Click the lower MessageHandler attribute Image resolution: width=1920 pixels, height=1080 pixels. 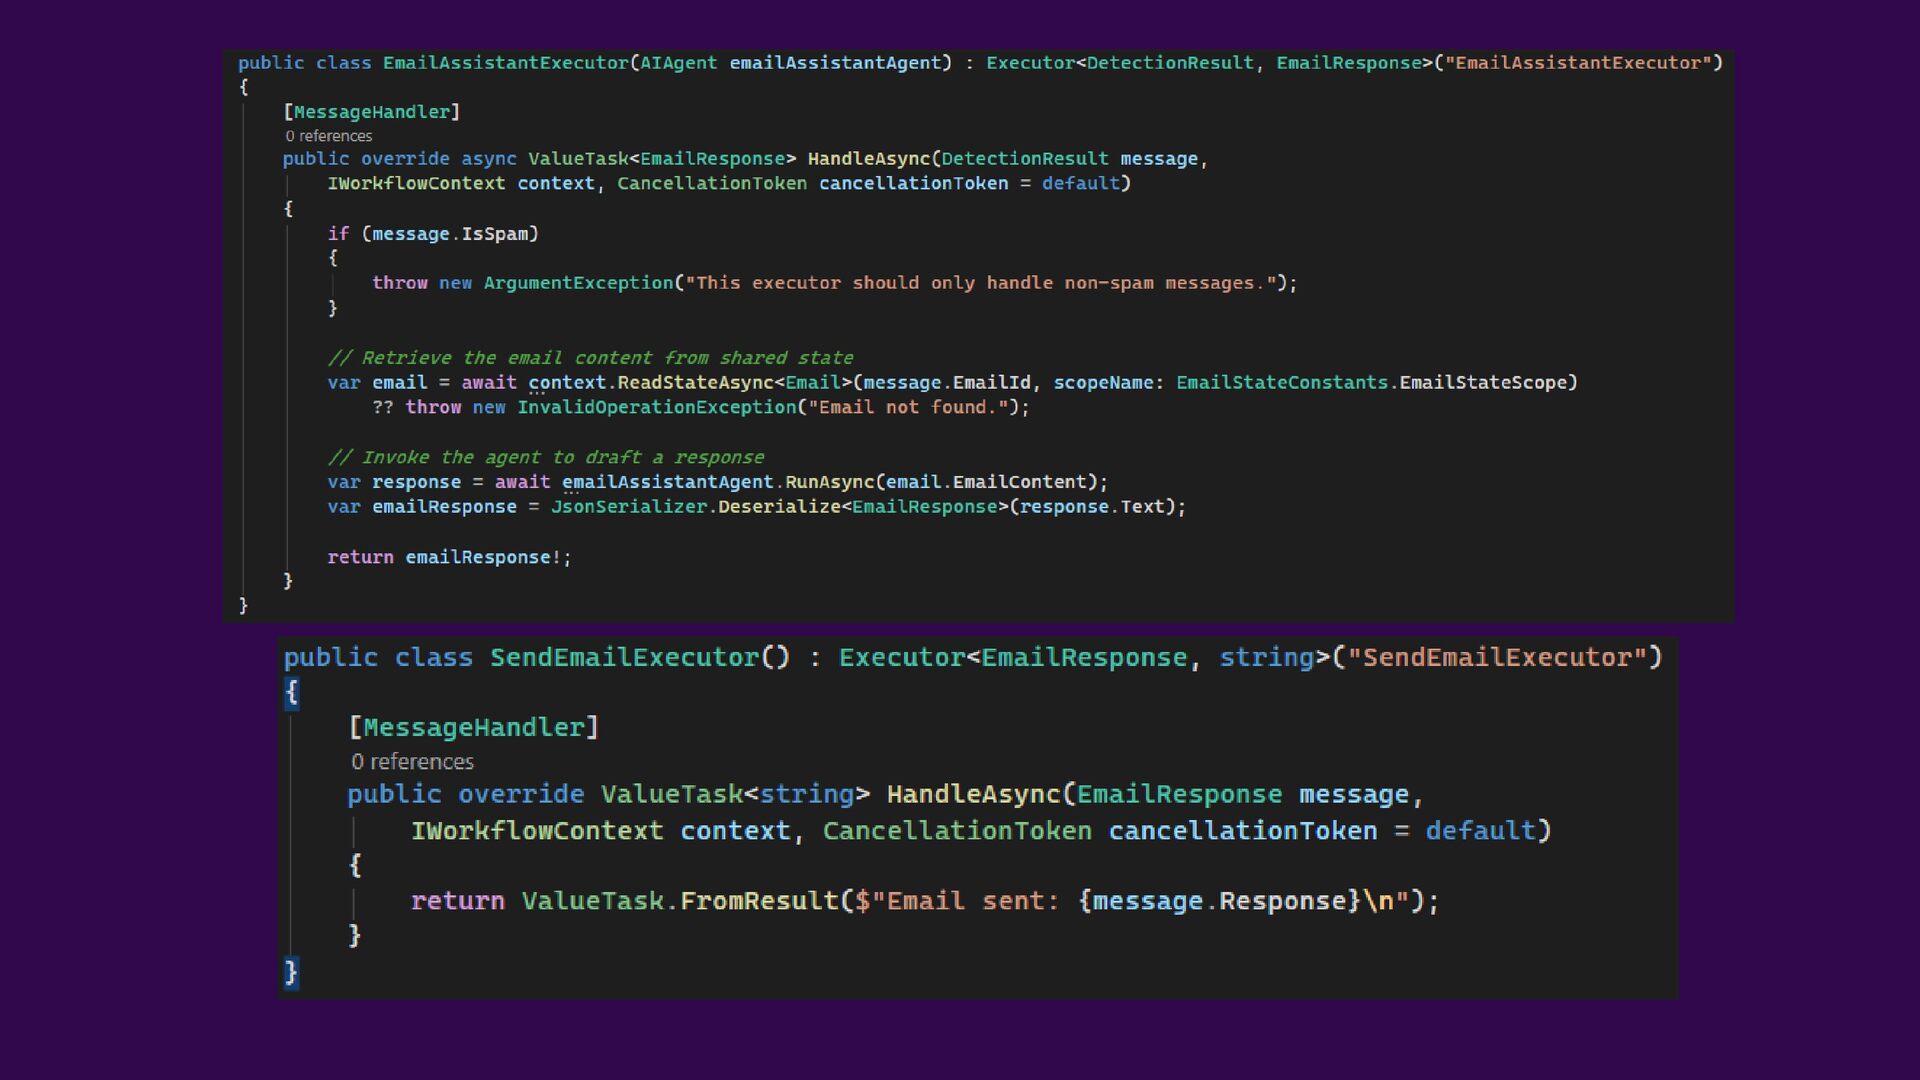click(474, 728)
